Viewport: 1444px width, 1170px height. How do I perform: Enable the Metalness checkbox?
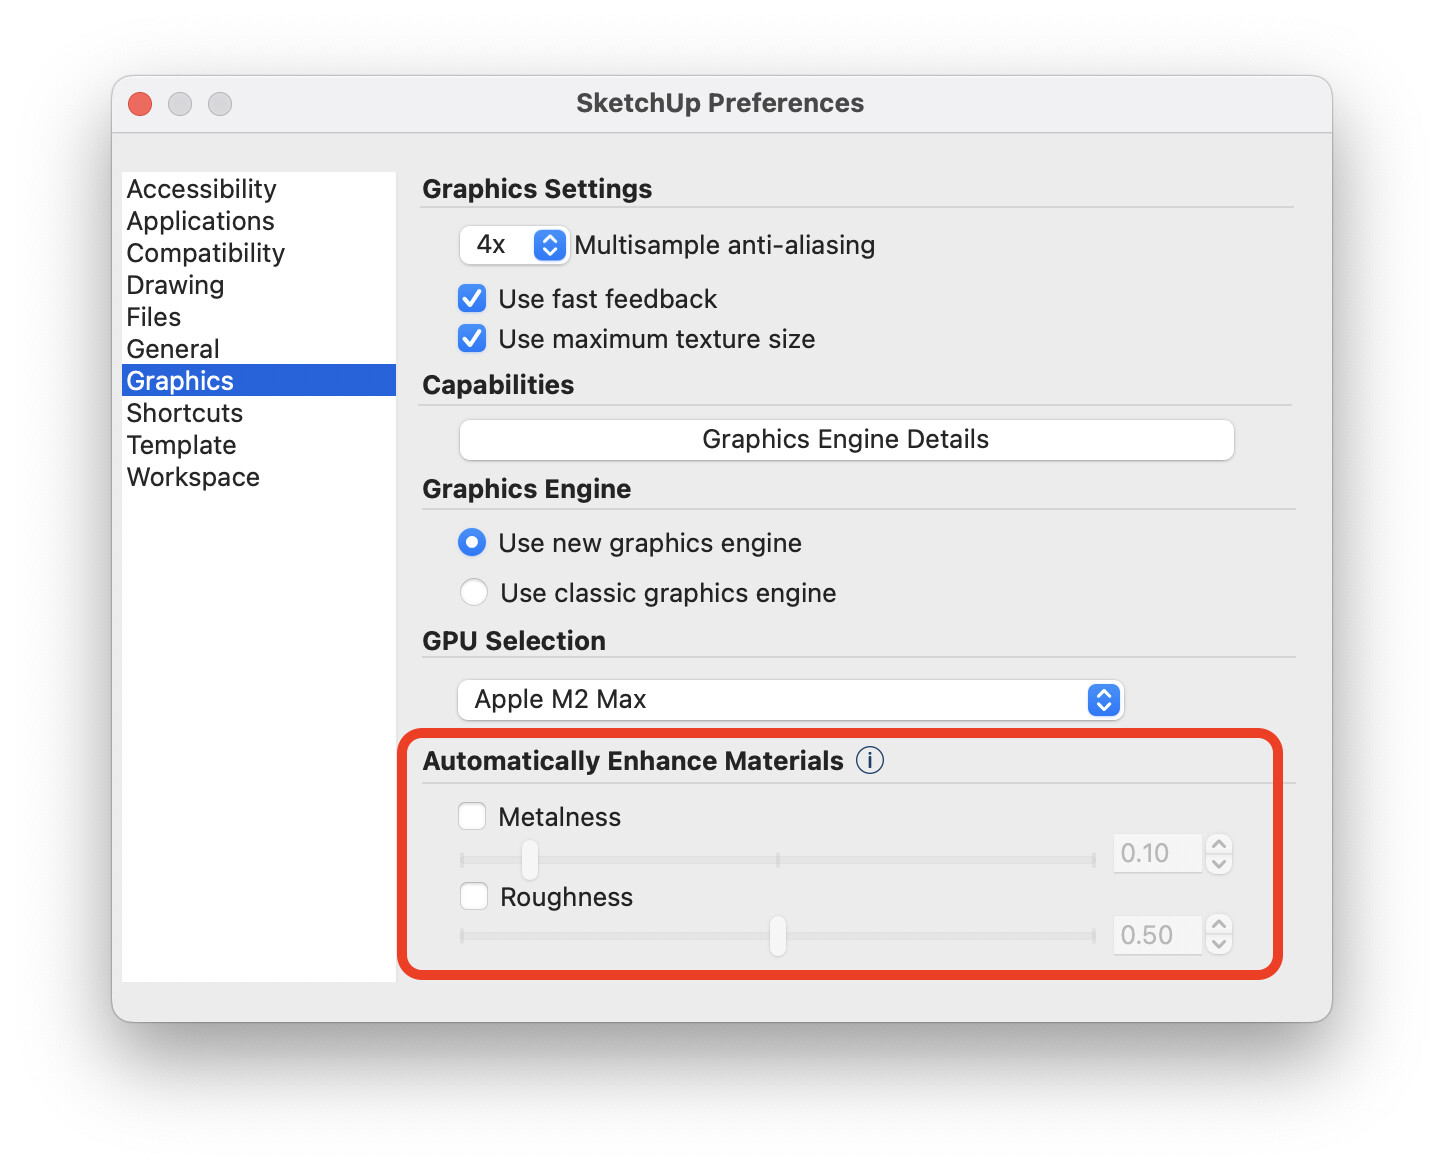coord(472,817)
